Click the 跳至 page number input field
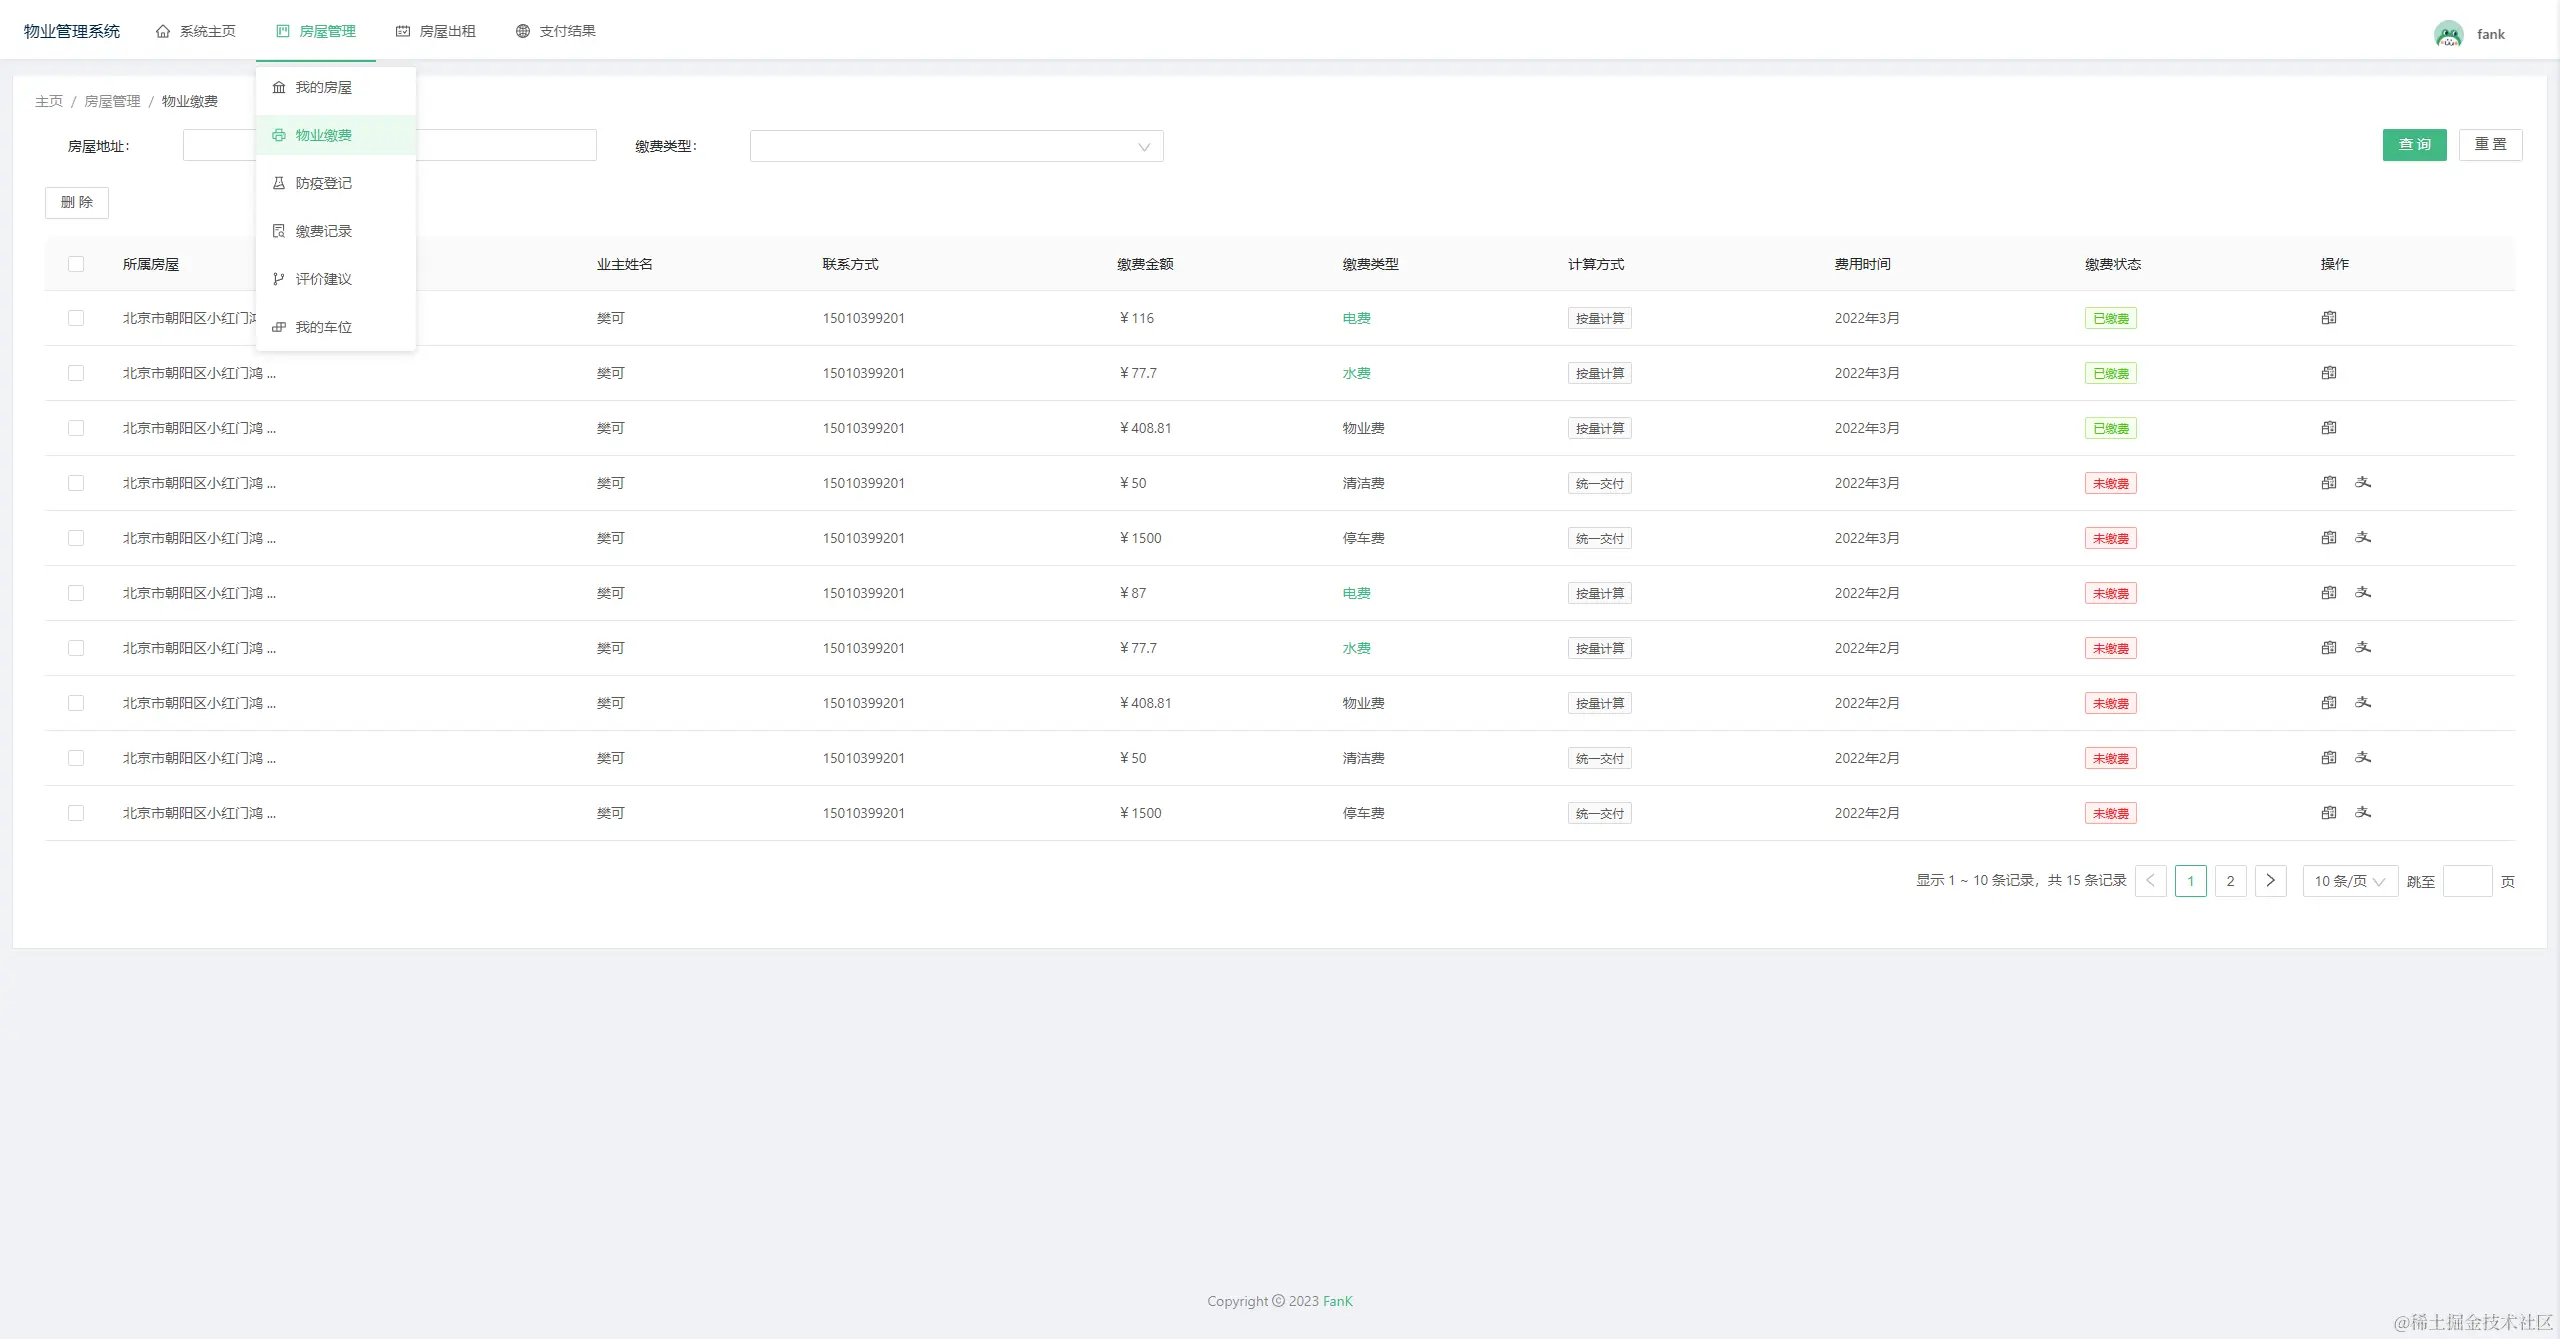The height and width of the screenshot is (1339, 2560). [2466, 881]
